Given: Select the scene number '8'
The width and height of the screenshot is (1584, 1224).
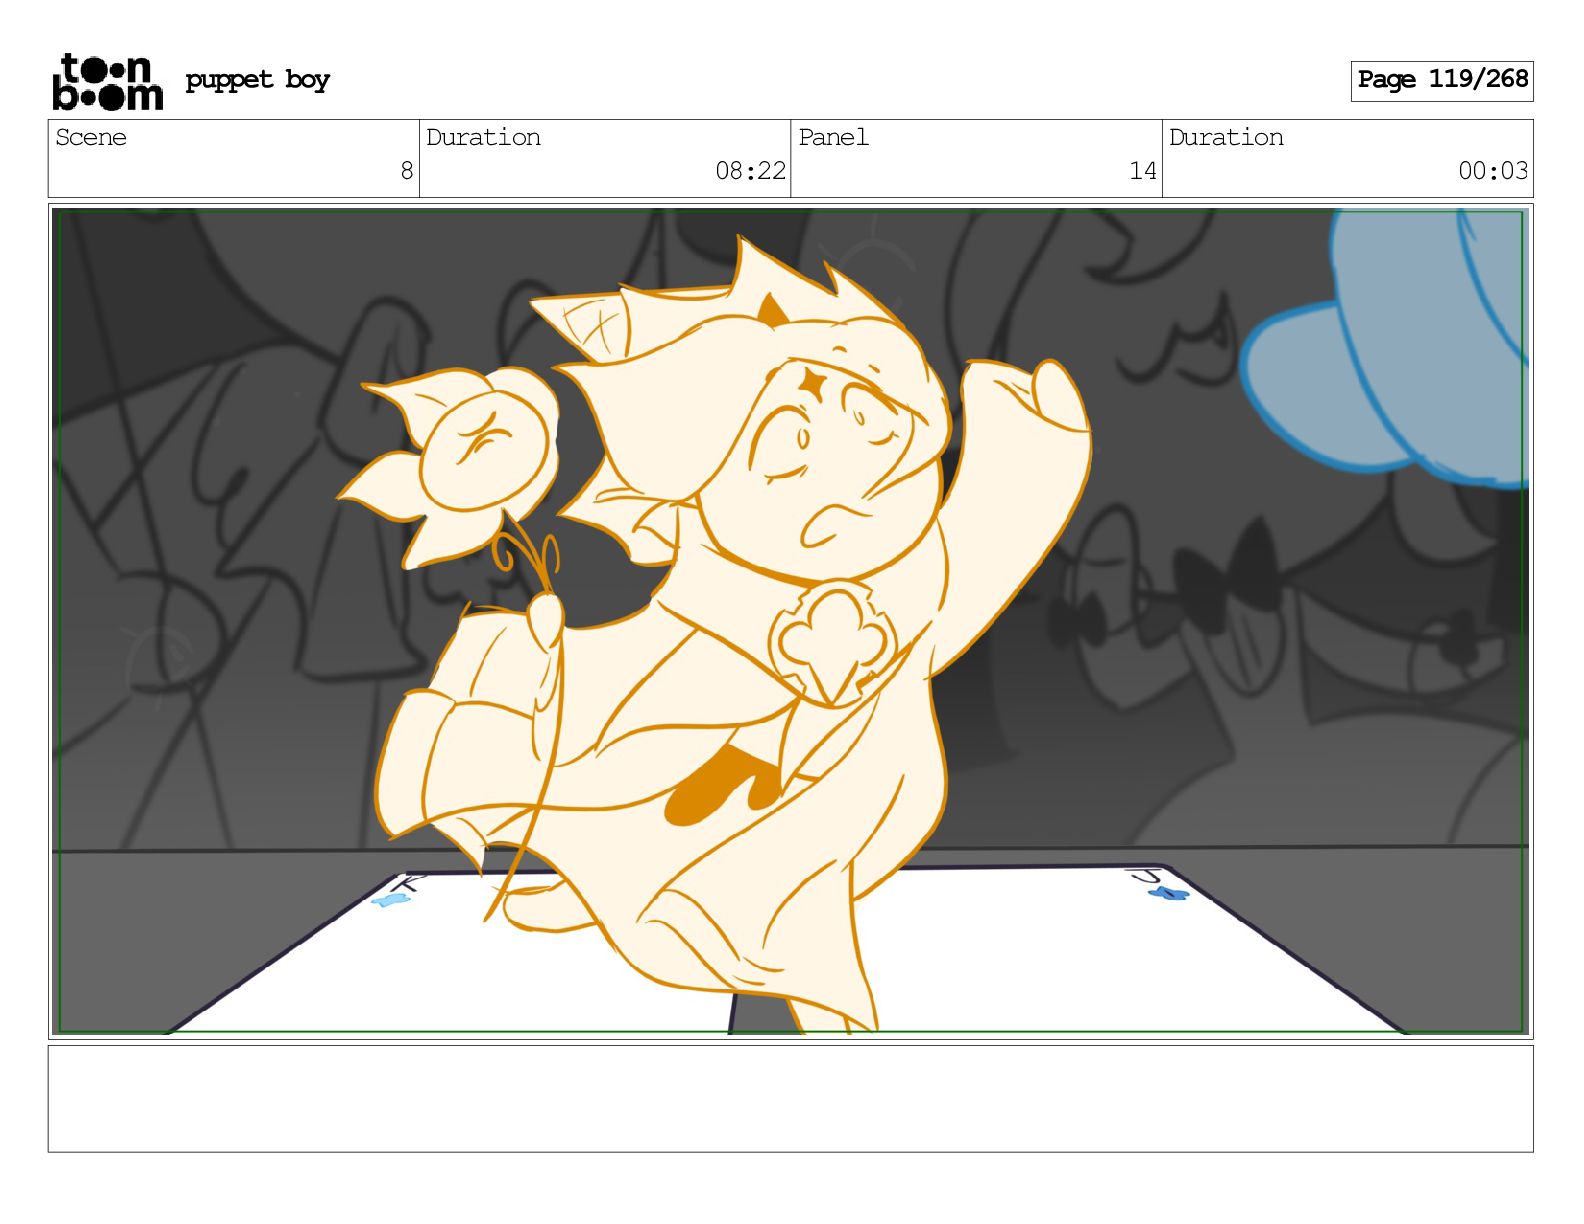Looking at the screenshot, I should (406, 171).
